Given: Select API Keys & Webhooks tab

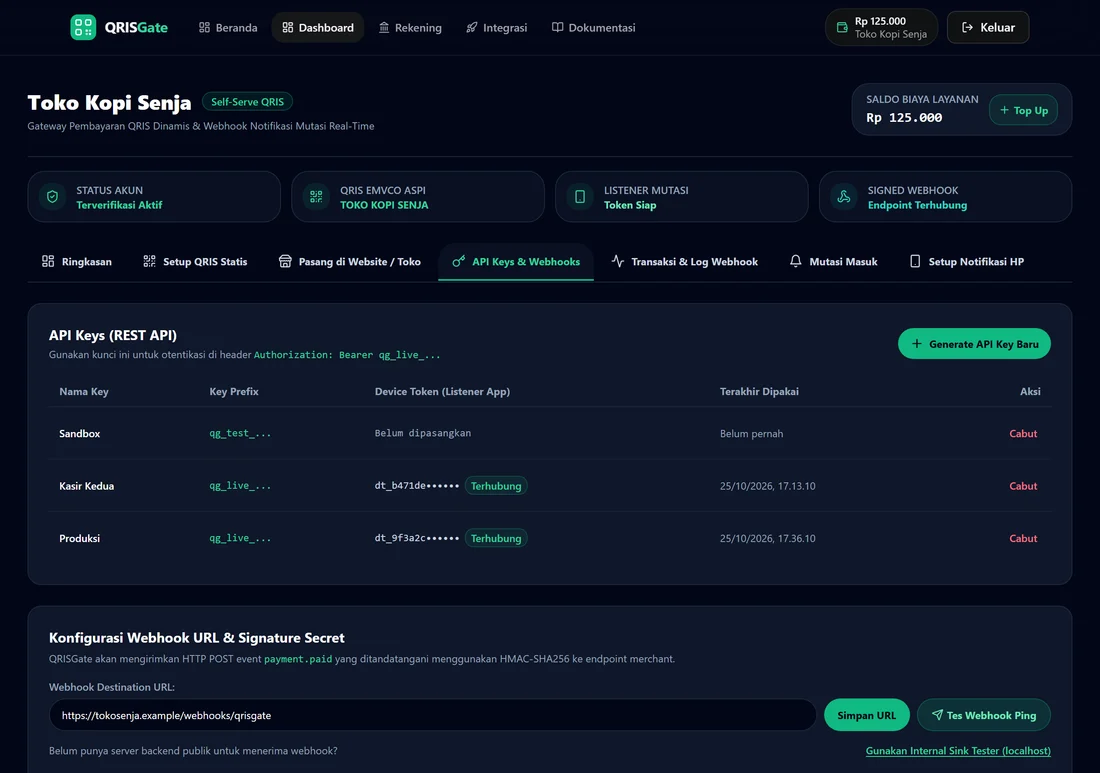Looking at the screenshot, I should tap(516, 262).
